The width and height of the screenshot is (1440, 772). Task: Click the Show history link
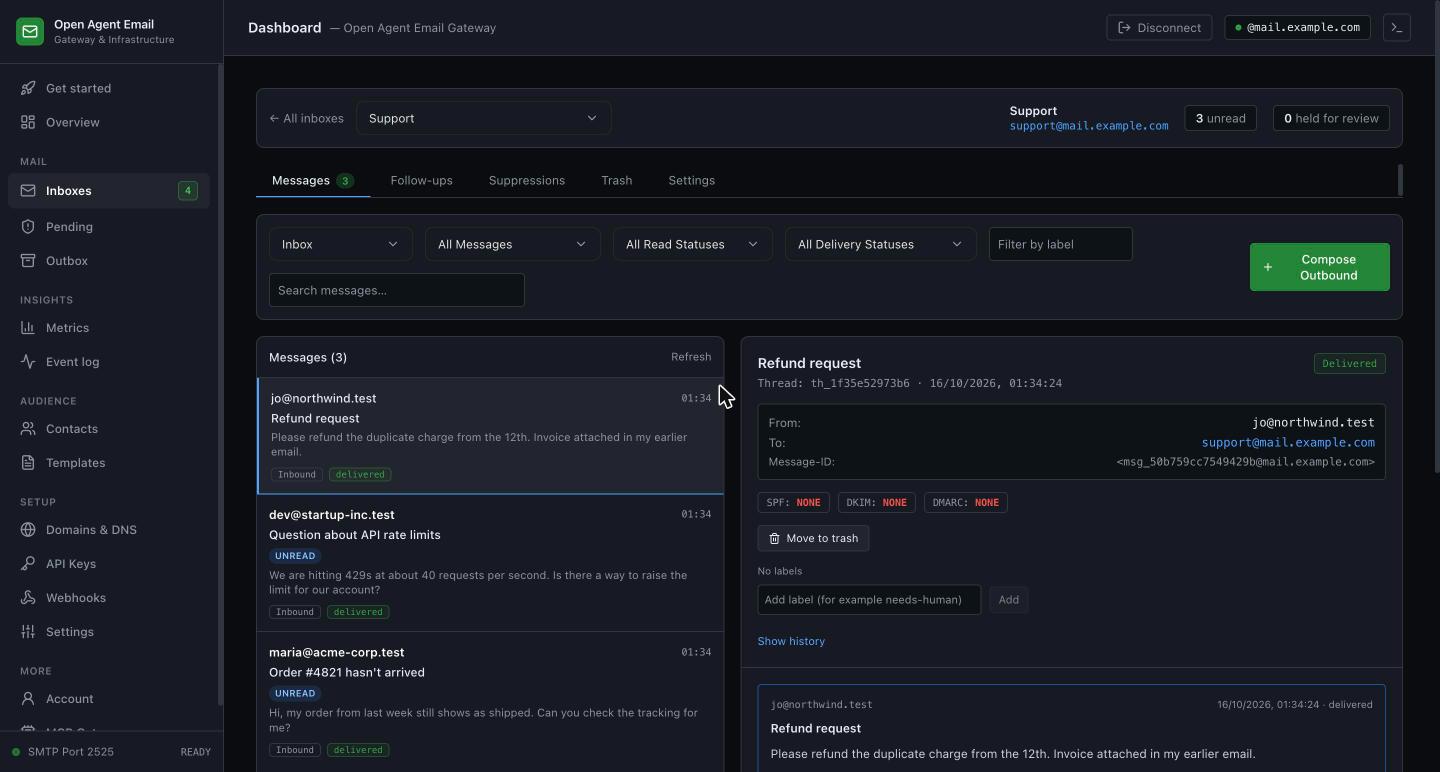[x=791, y=641]
